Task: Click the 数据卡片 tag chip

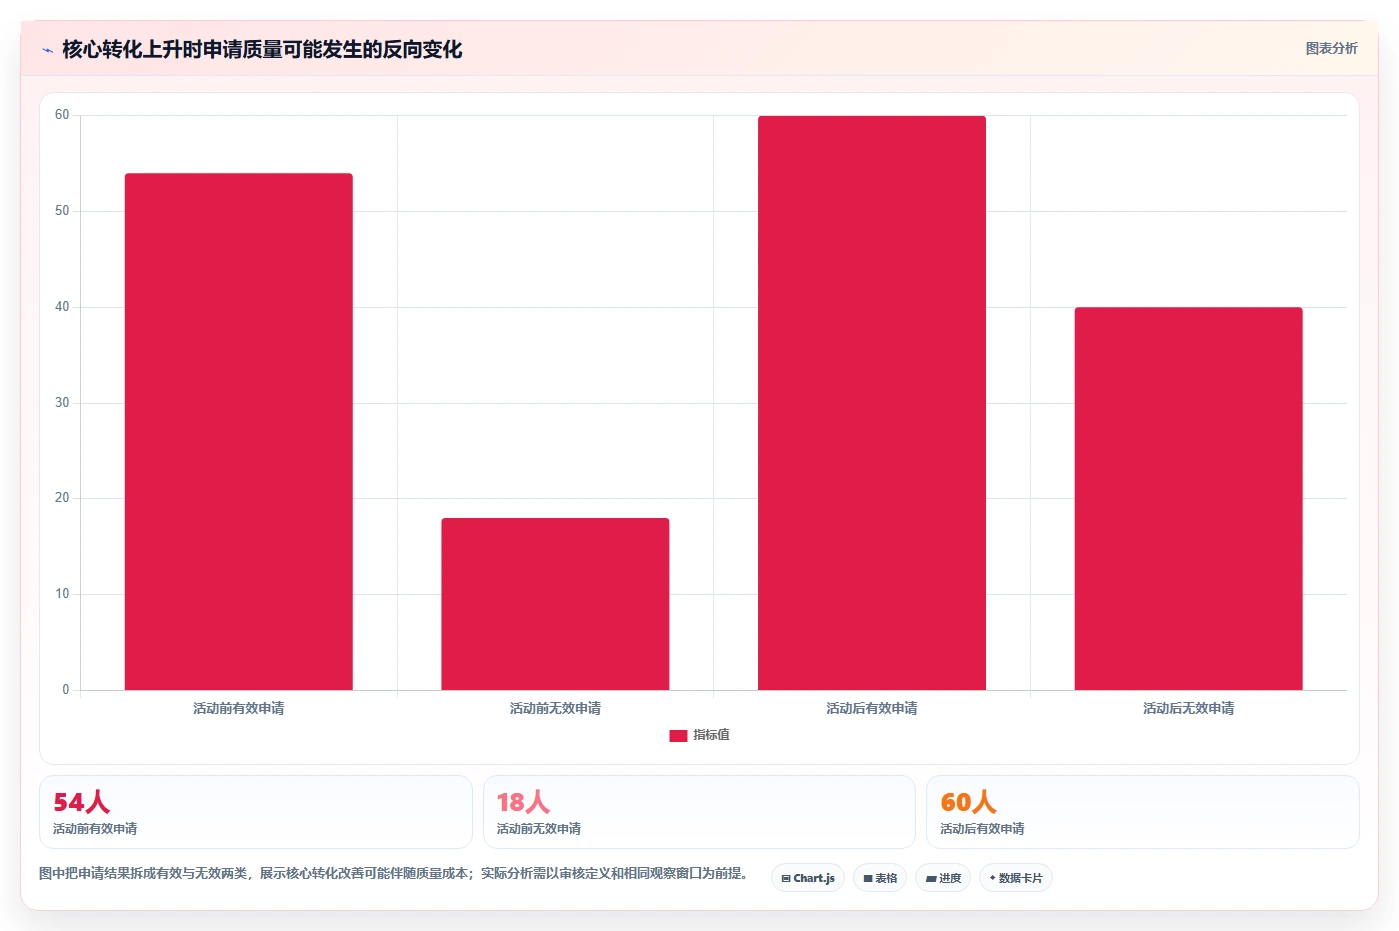Action: [1016, 878]
